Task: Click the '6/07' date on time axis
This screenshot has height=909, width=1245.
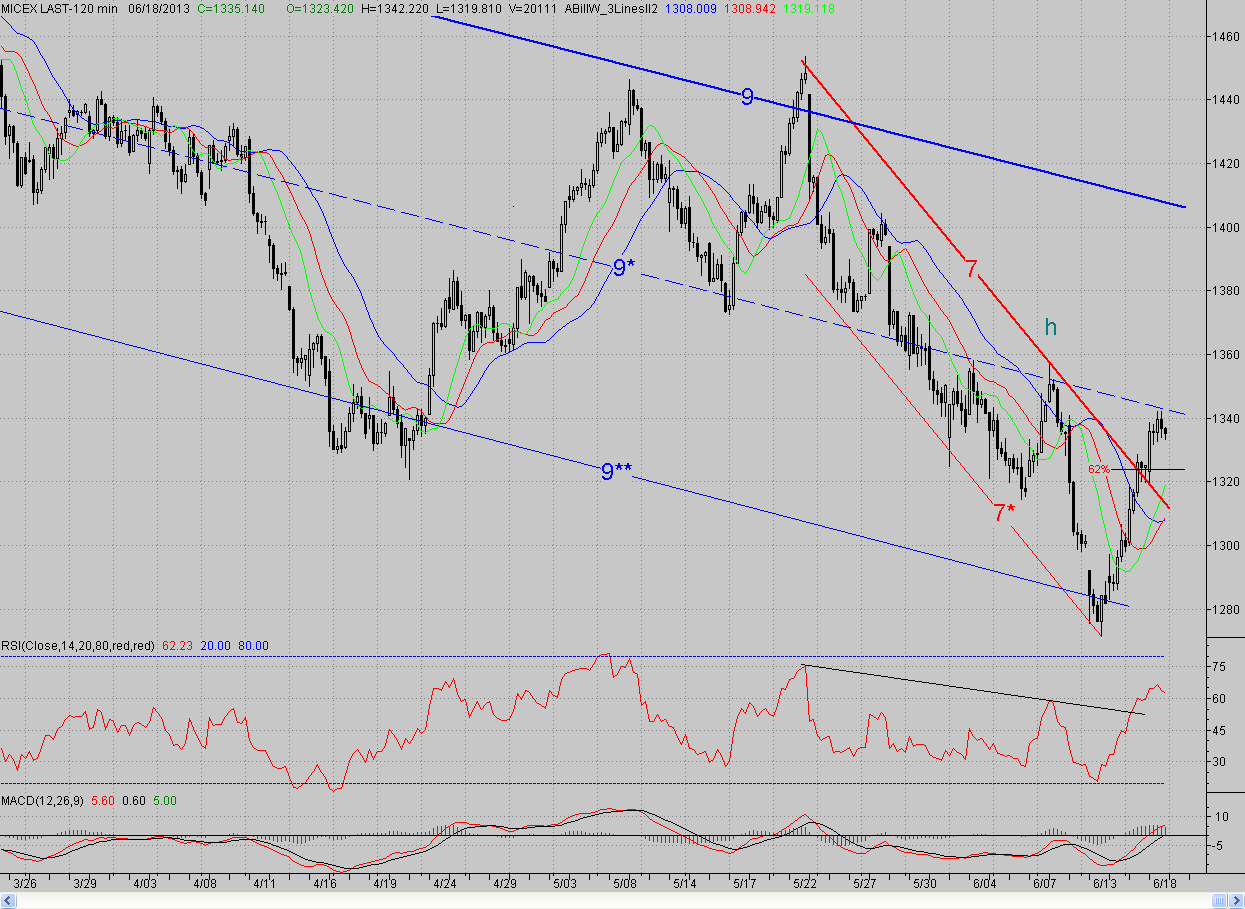Action: [1045, 884]
